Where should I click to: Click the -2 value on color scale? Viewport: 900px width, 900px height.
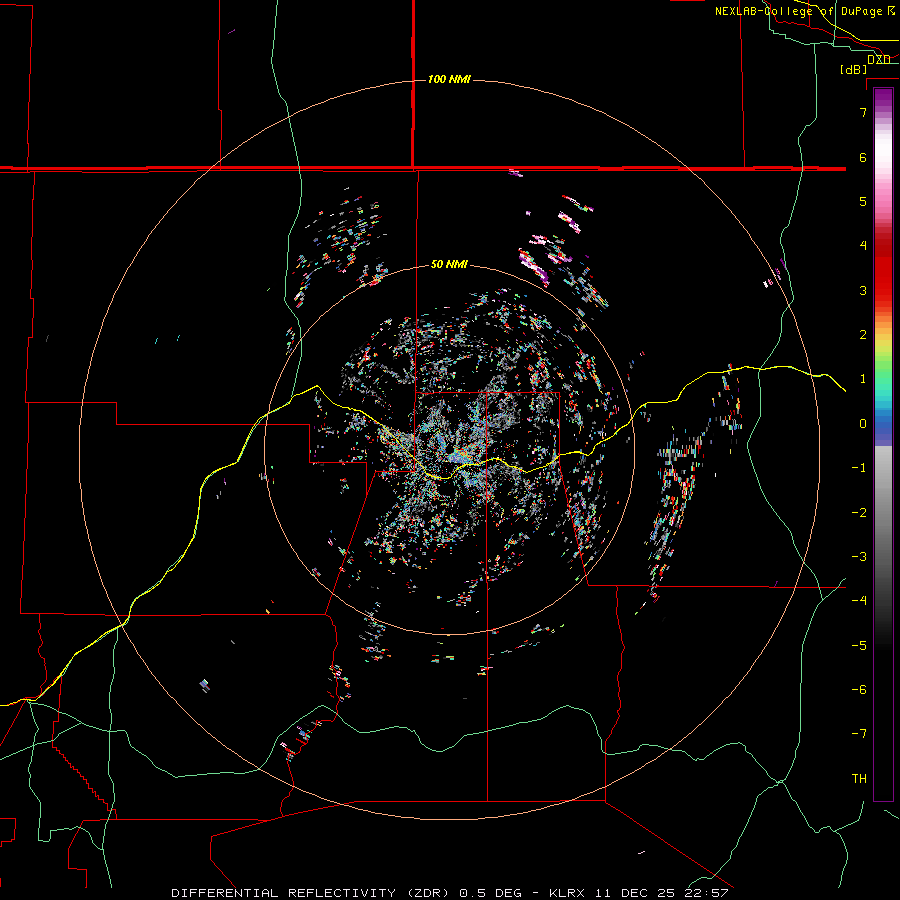tap(859, 513)
